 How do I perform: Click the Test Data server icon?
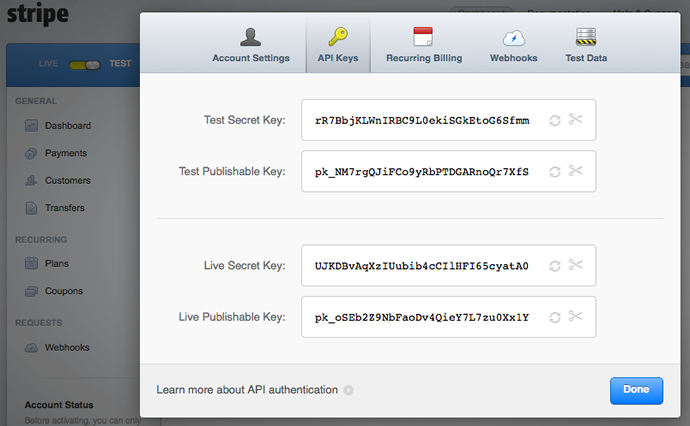coord(586,37)
